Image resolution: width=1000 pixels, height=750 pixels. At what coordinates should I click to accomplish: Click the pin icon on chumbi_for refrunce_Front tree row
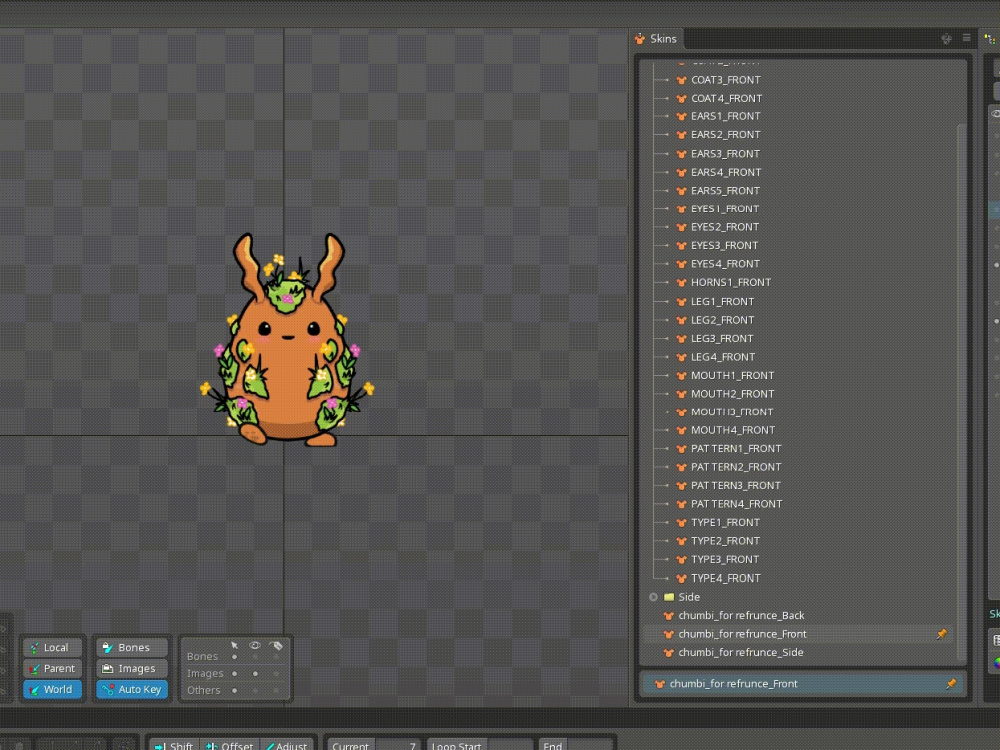pyautogui.click(x=942, y=633)
